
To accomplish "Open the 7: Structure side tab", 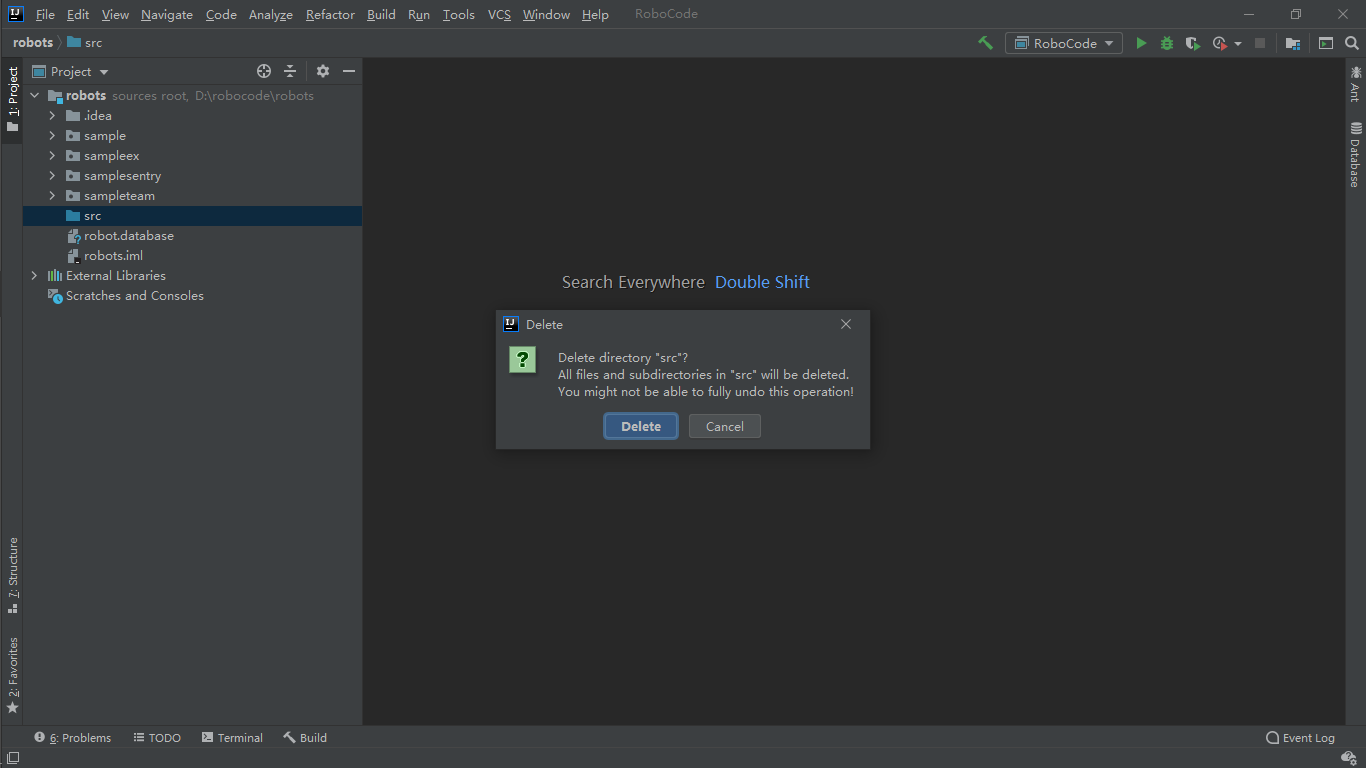I will 12,575.
